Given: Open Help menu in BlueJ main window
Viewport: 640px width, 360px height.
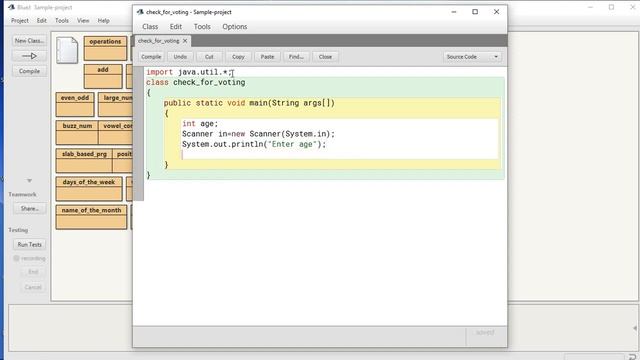Looking at the screenshot, I should pos(103,20).
